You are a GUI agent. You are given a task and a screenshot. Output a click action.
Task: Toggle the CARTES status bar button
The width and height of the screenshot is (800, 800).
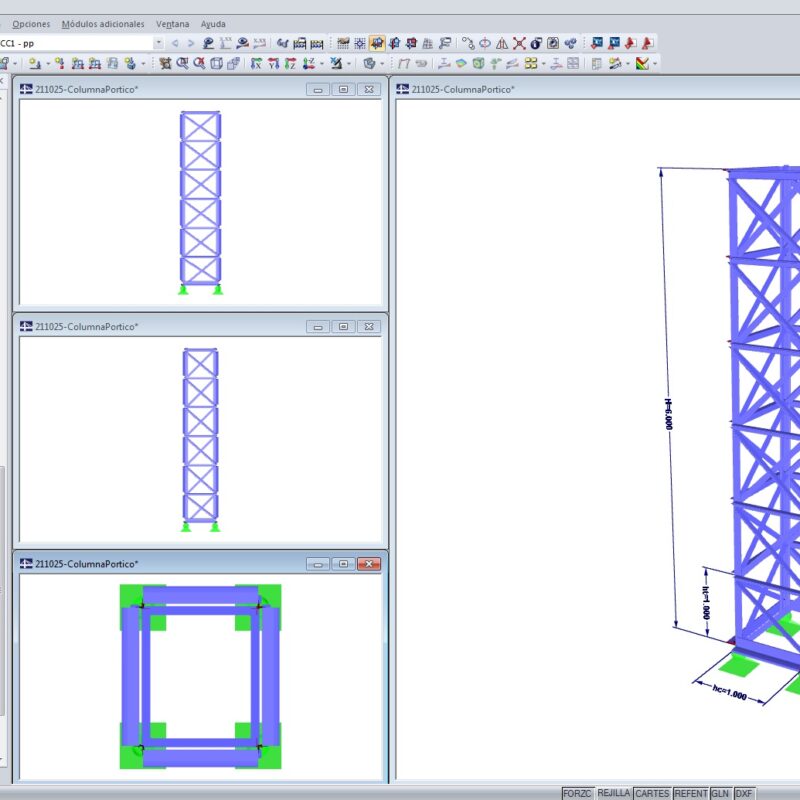click(653, 793)
